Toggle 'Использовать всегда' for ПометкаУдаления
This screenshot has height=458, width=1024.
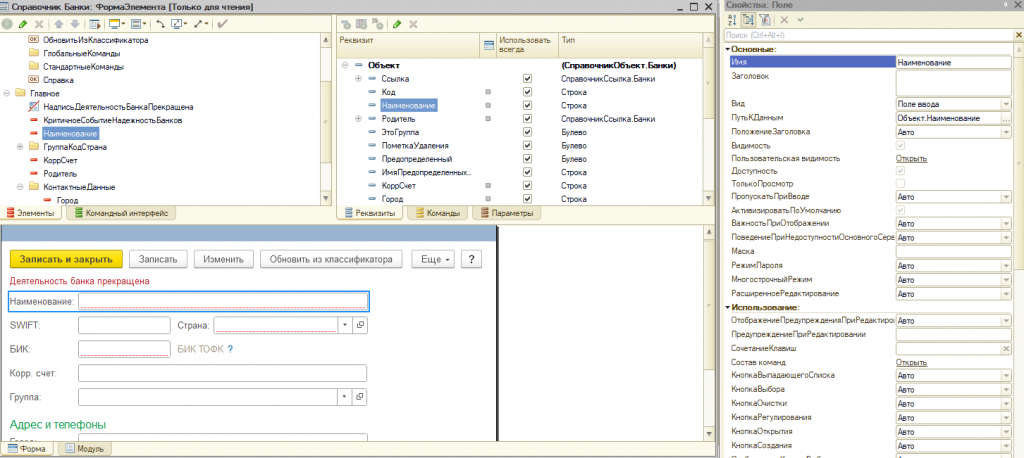point(527,146)
